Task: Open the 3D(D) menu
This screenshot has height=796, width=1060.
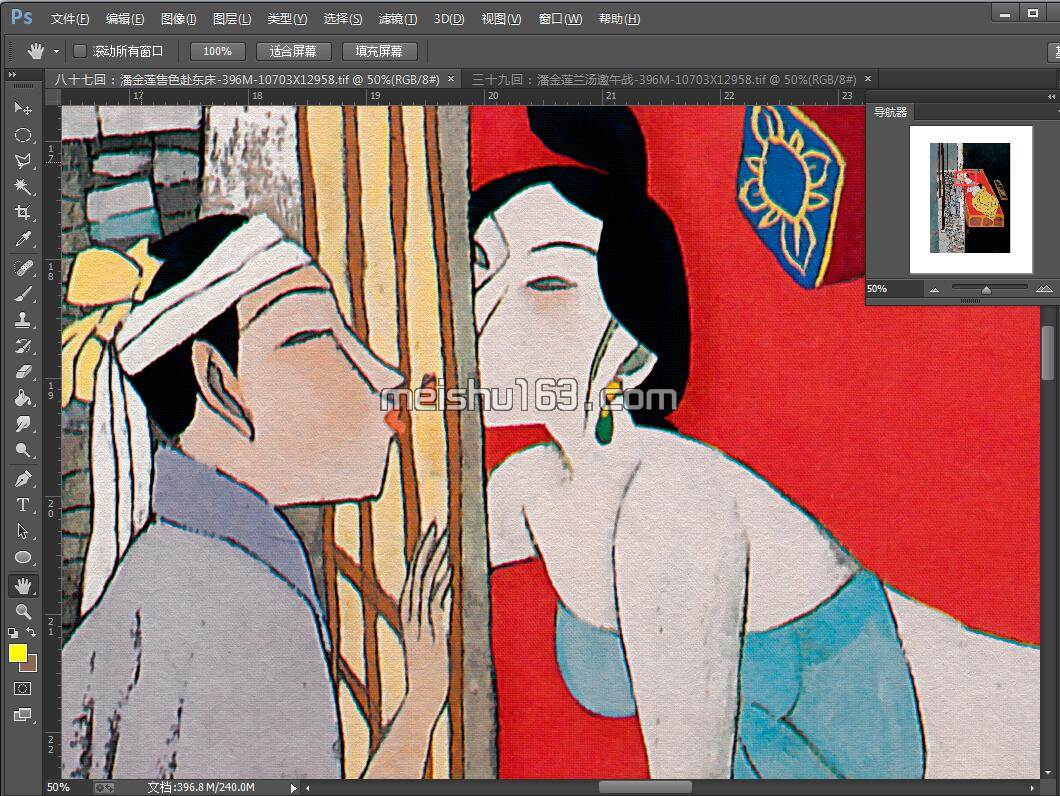Action: click(x=449, y=19)
